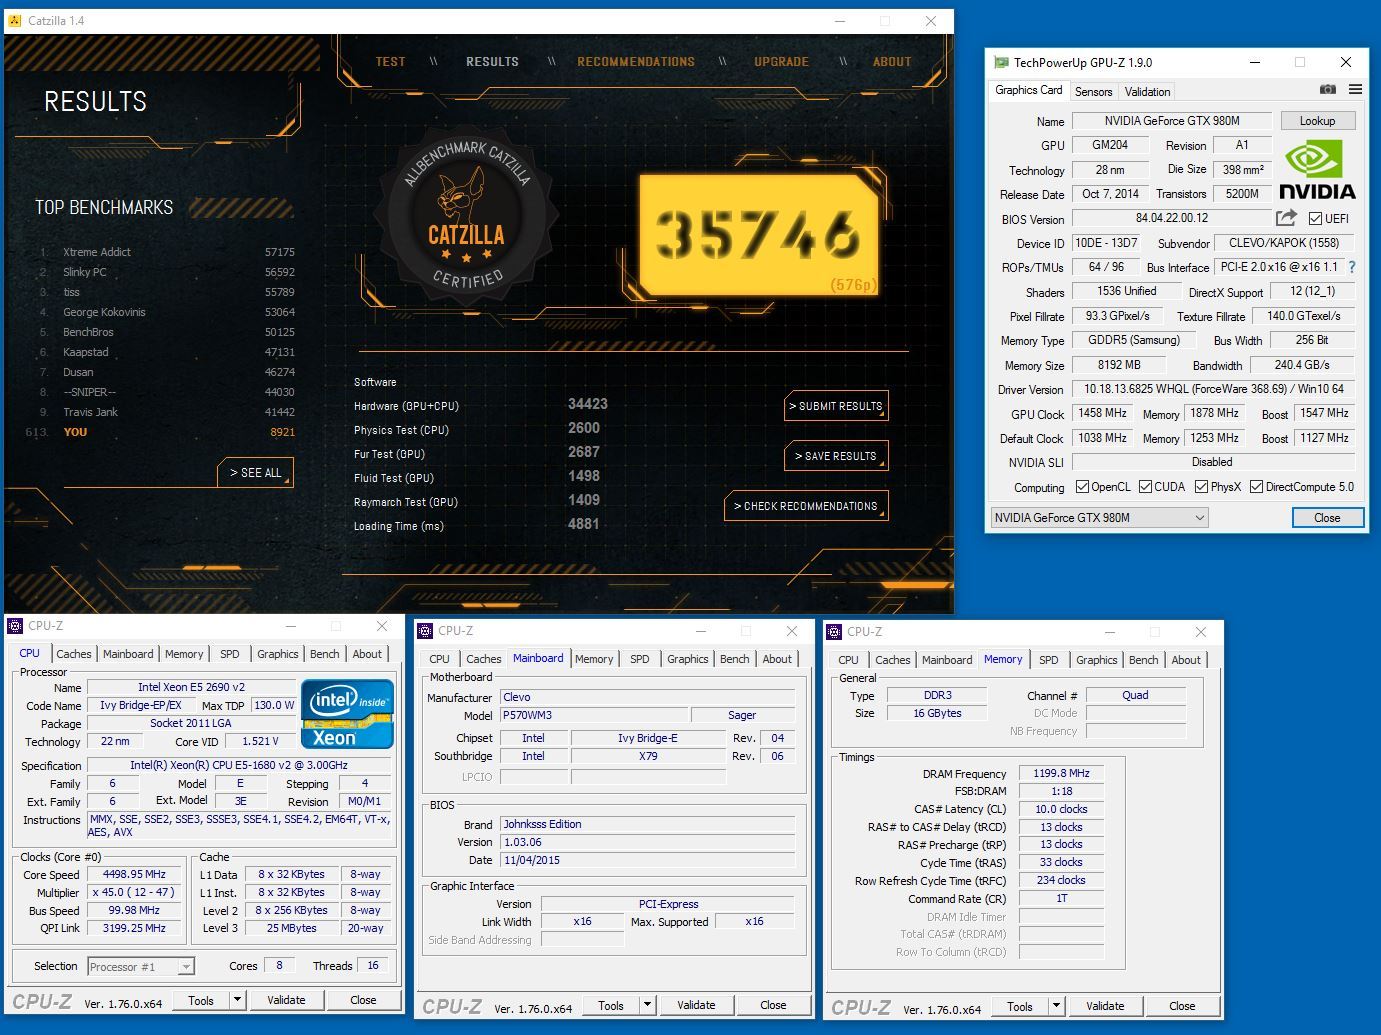Viewport: 1381px width, 1035px height.
Task: Open ABOUT section in Catzilla
Action: tap(892, 61)
